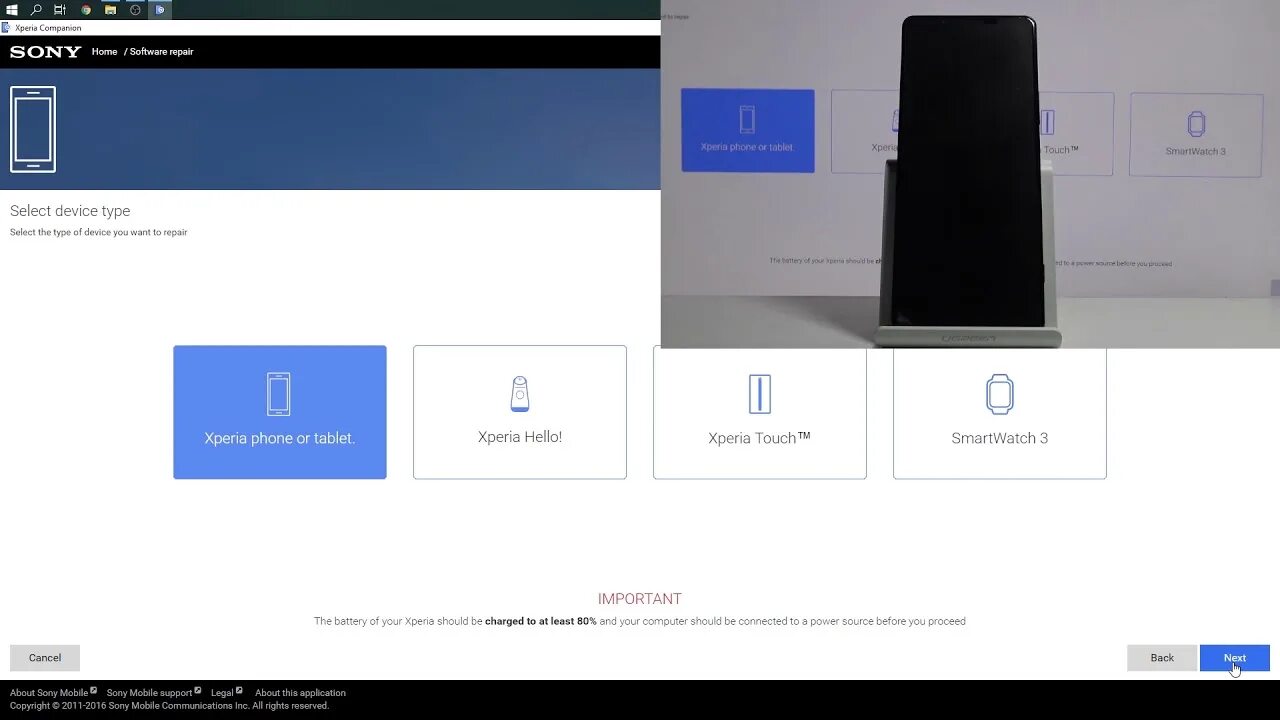Click the Xperia Companion title bar icon

coord(6,28)
